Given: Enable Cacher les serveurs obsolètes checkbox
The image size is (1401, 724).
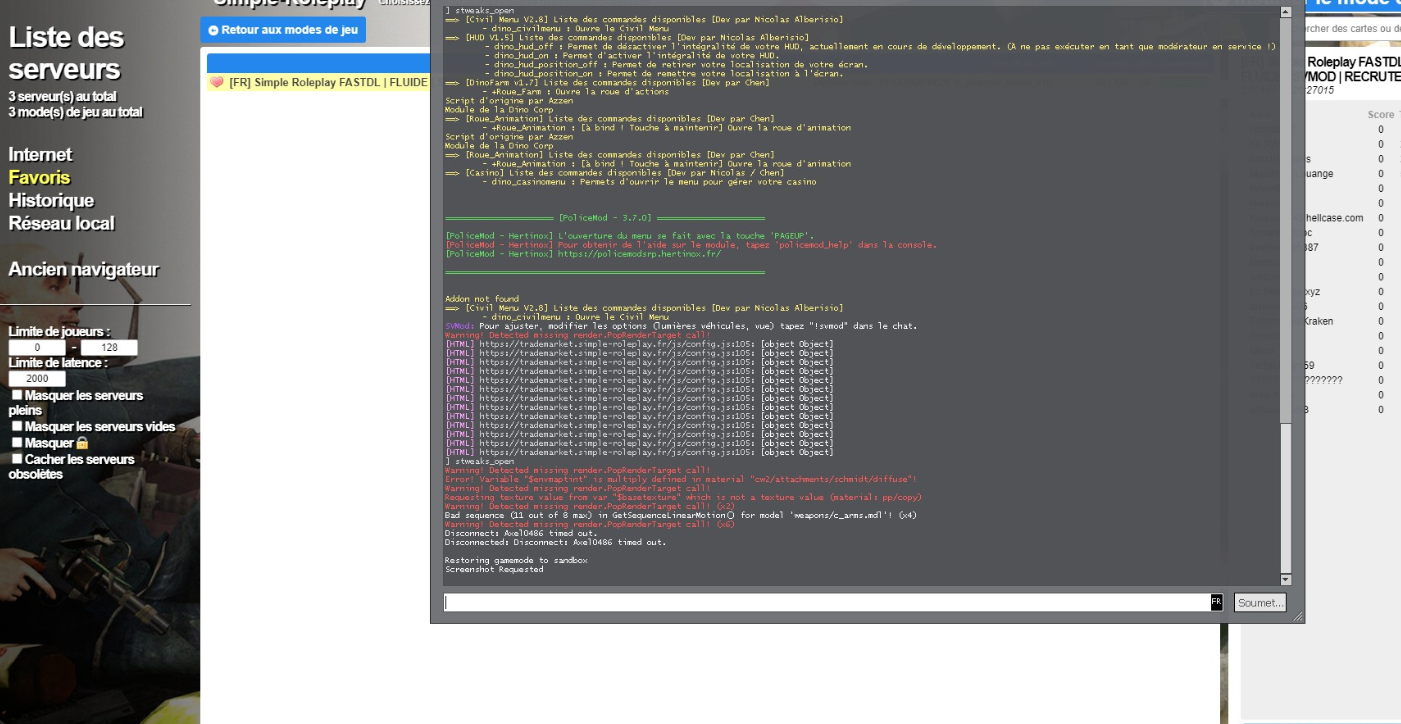Looking at the screenshot, I should tap(17, 459).
